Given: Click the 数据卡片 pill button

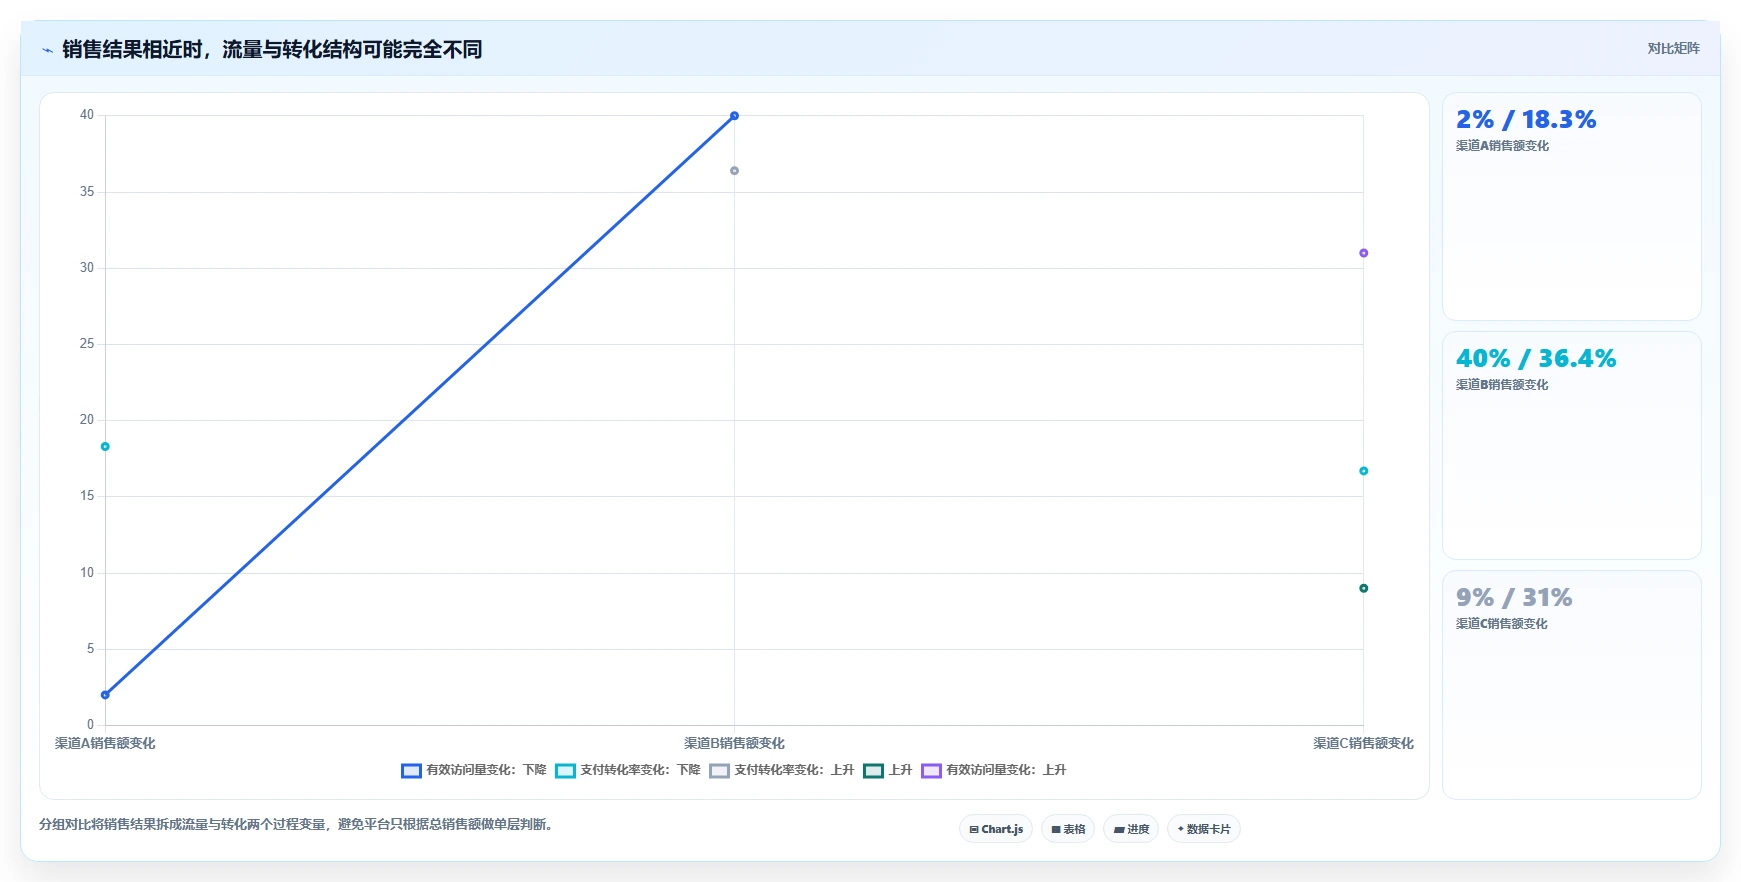Looking at the screenshot, I should [x=1204, y=829].
